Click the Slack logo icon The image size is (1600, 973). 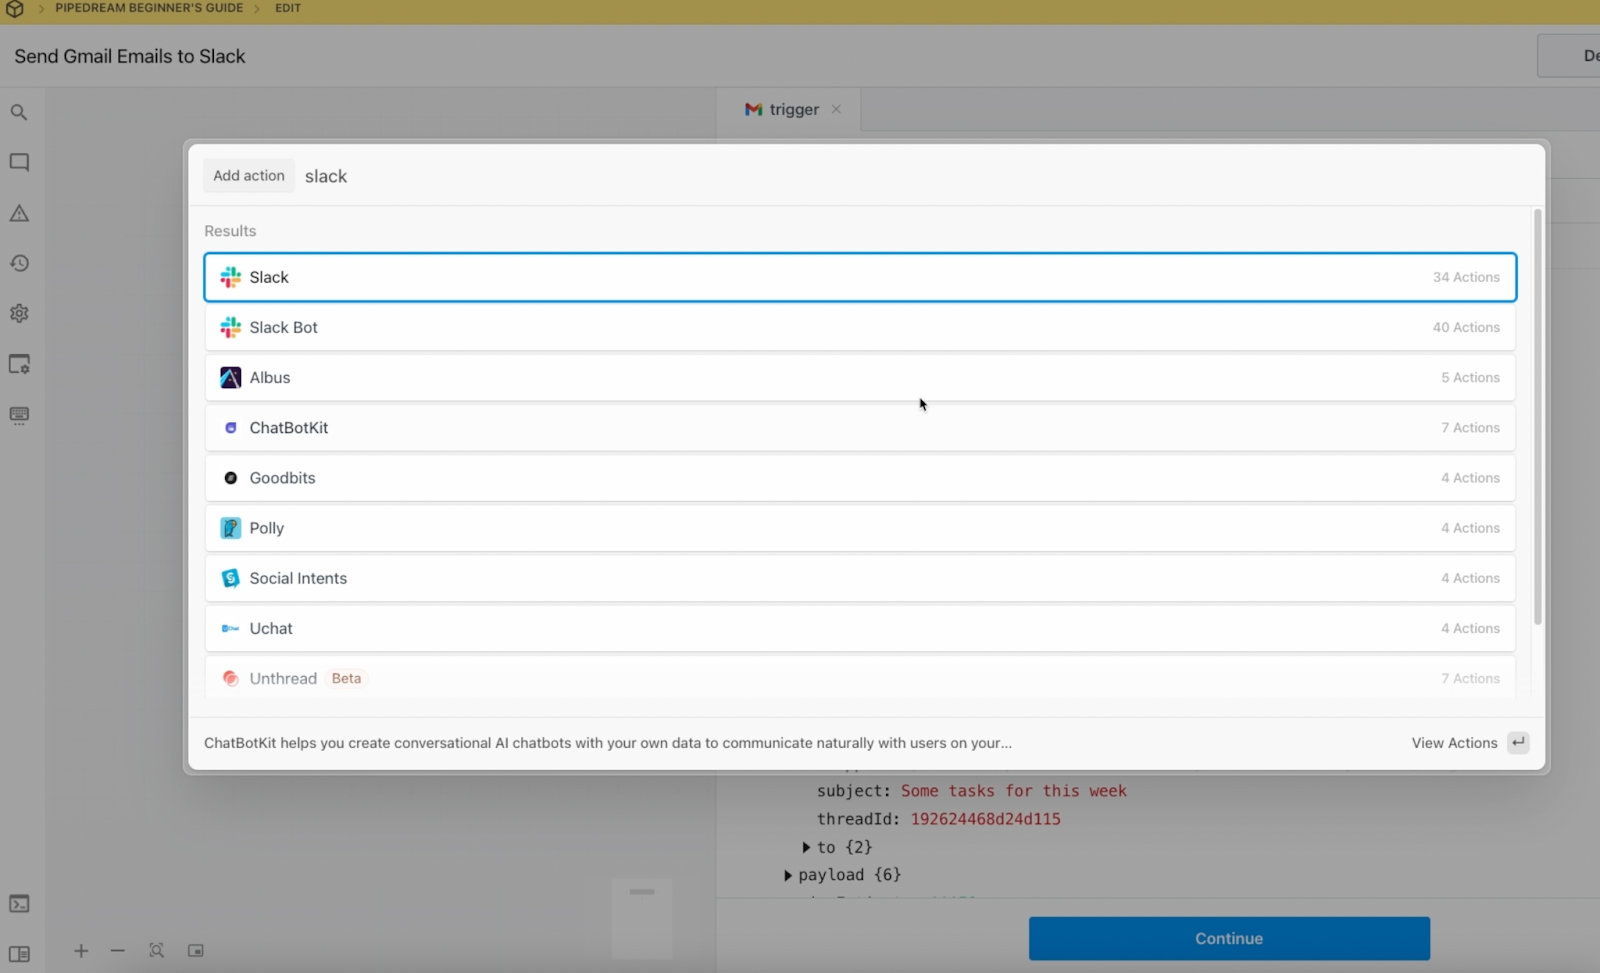tap(231, 277)
